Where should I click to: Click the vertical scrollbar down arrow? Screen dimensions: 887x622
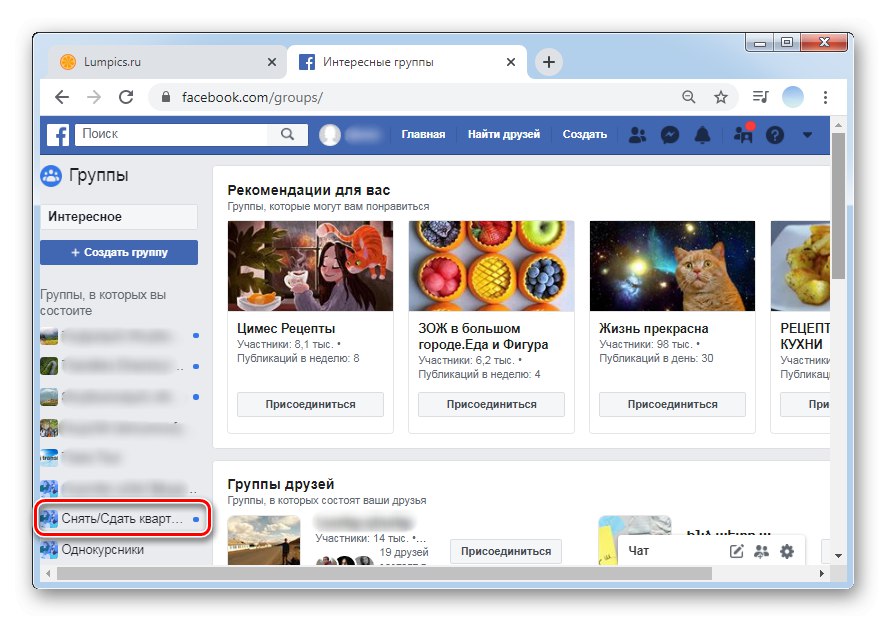[x=838, y=556]
